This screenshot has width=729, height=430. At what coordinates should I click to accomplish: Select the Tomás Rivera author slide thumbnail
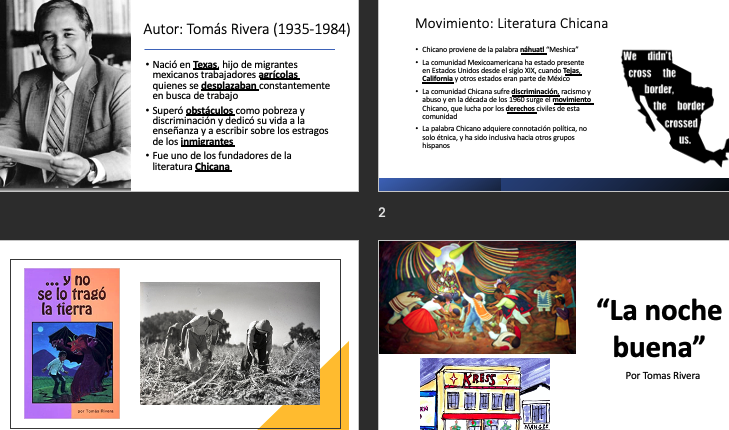[179, 95]
